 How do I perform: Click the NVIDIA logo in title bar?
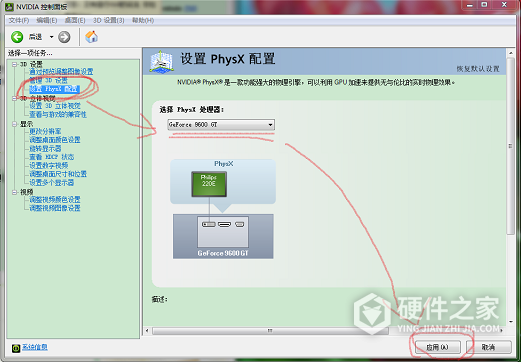[10, 7]
